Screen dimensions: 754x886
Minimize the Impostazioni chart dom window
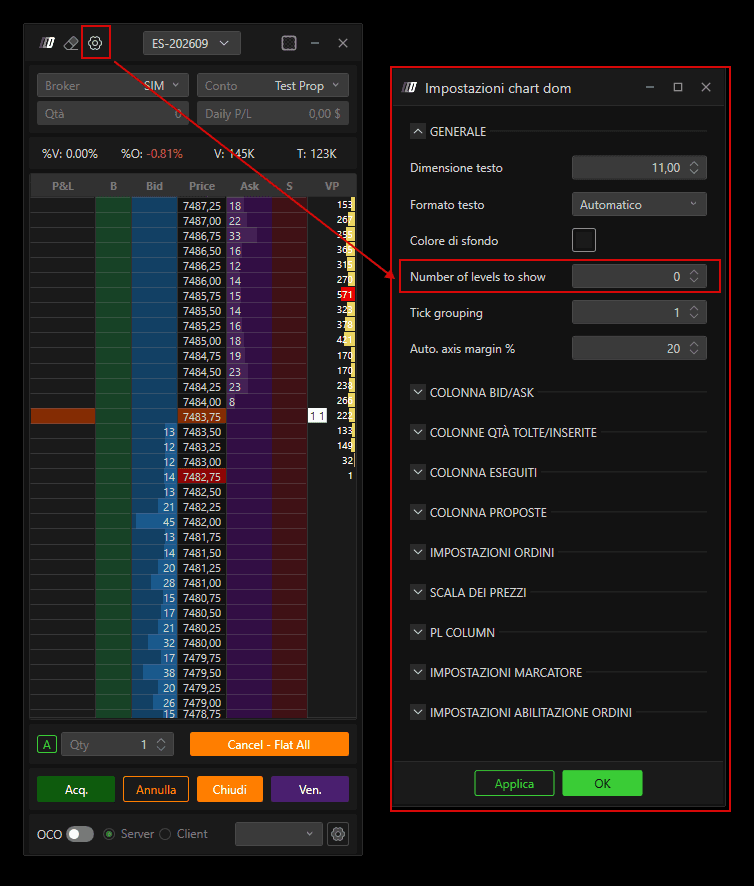[650, 87]
